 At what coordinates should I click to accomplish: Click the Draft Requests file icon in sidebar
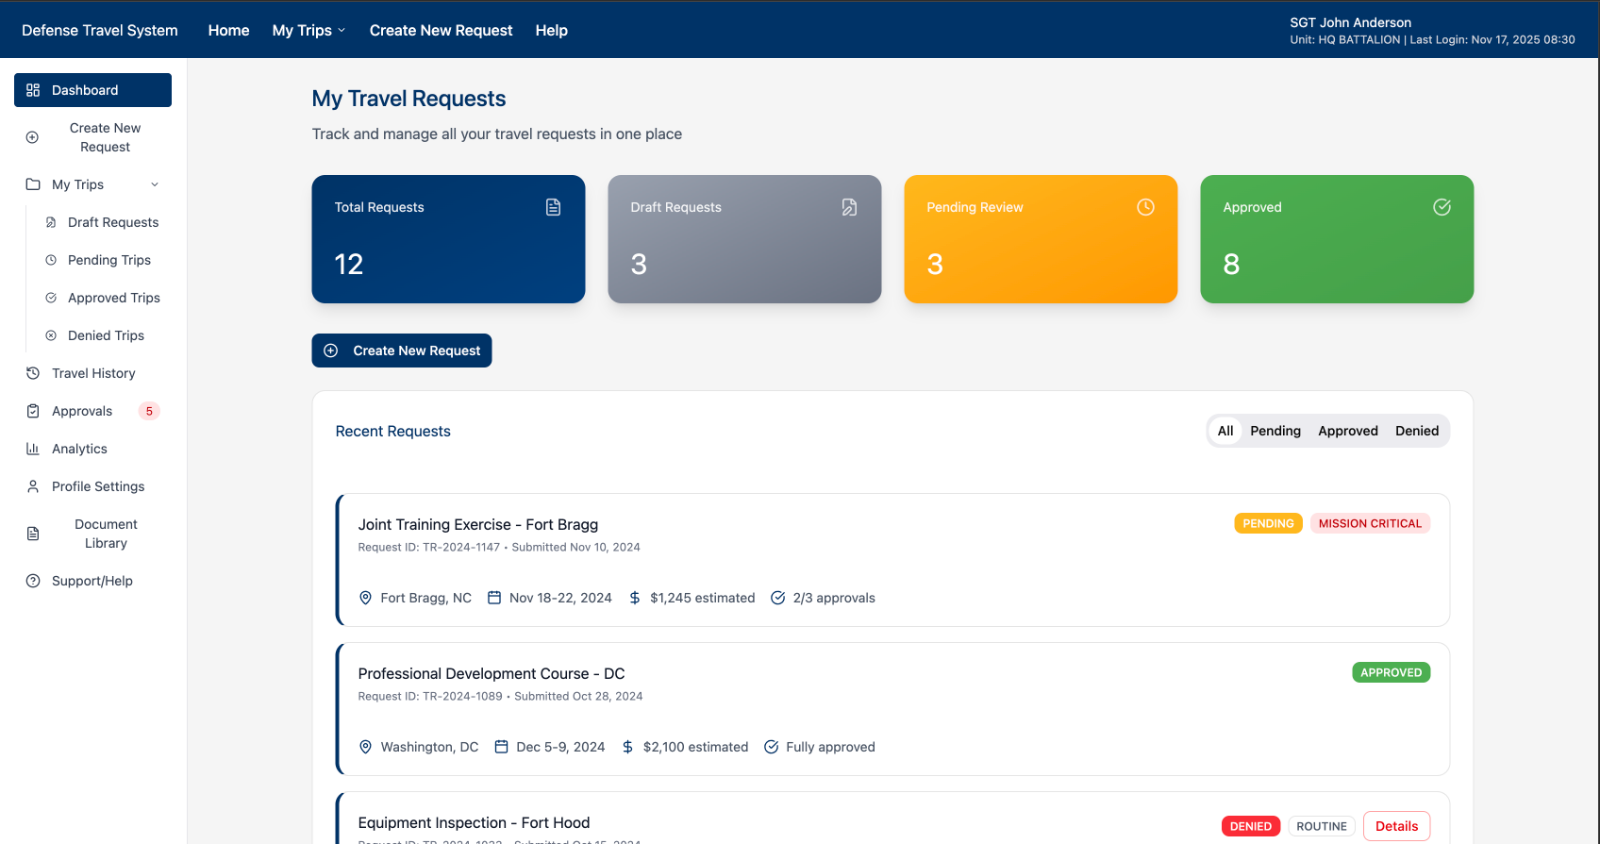click(x=51, y=222)
